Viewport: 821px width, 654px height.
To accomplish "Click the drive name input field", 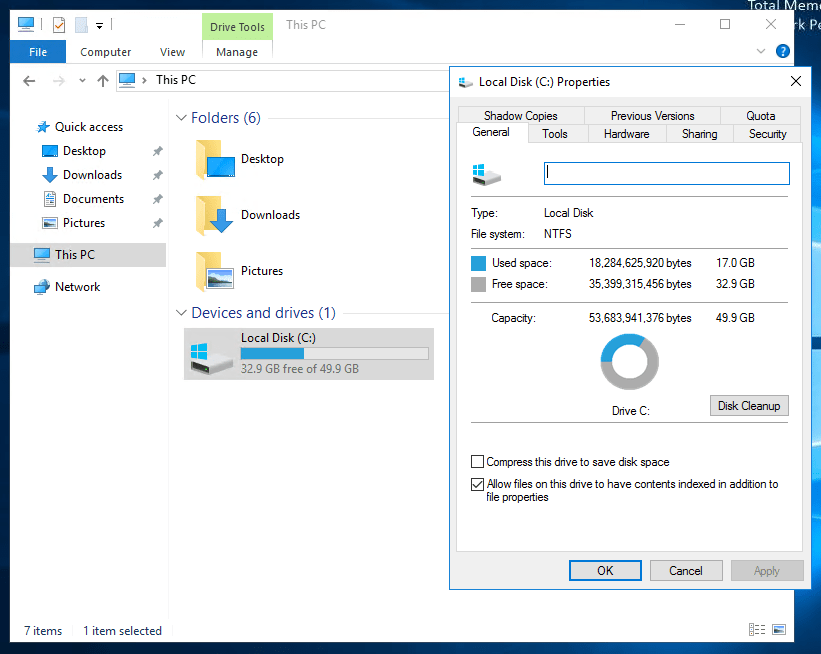I will click(x=666, y=173).
